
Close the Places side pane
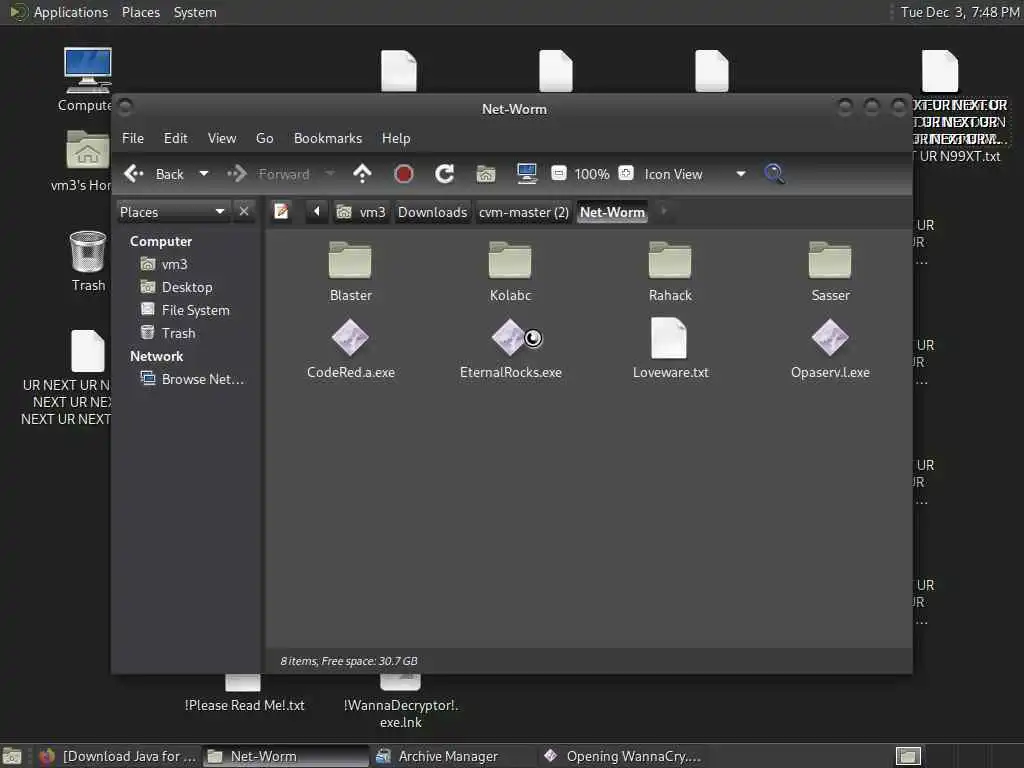pos(244,212)
